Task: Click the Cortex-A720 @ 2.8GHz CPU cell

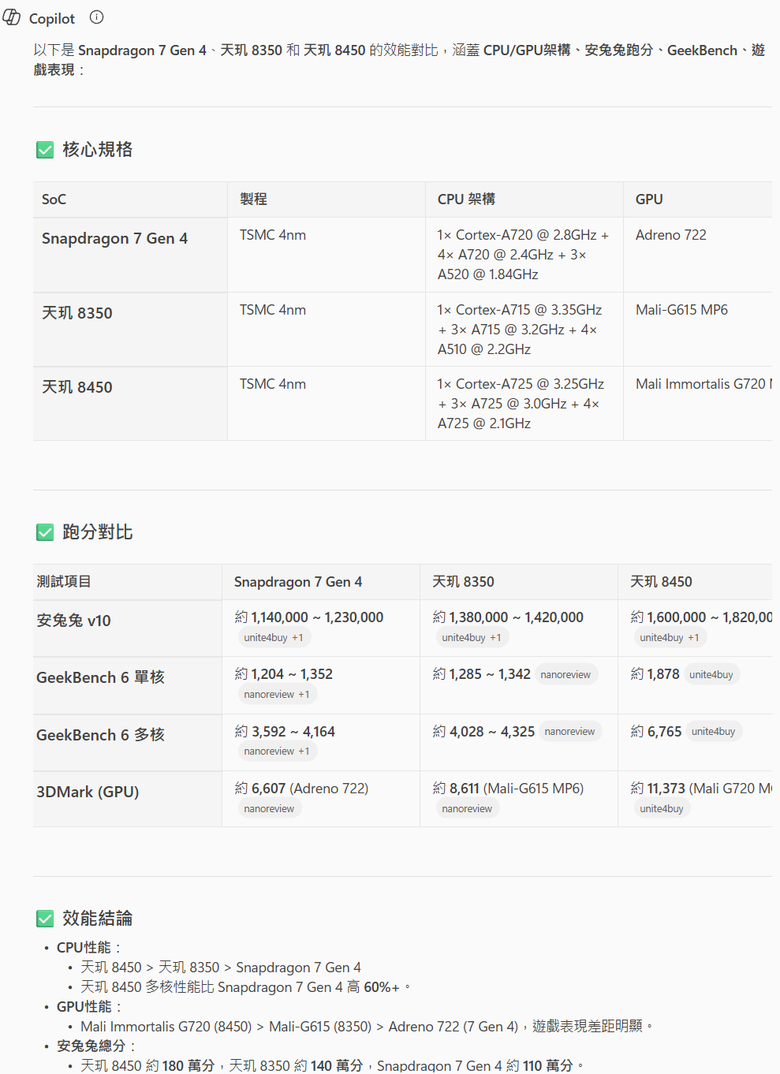Action: pos(523,255)
